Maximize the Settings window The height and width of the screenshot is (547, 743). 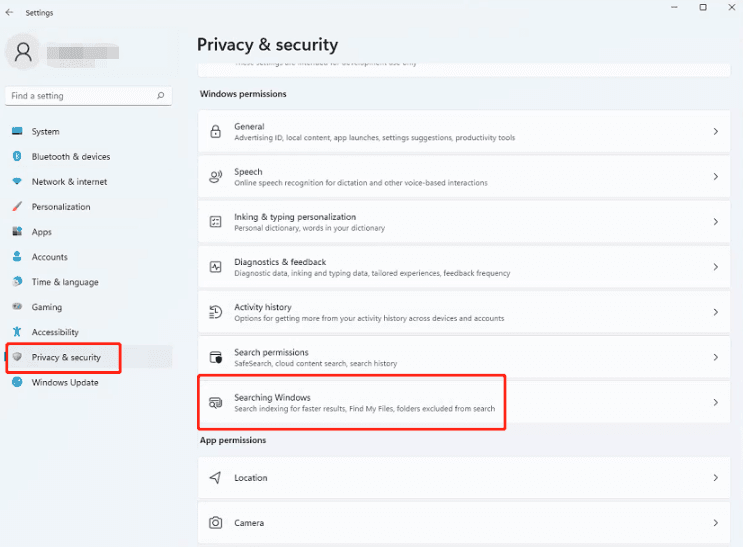(703, 7)
